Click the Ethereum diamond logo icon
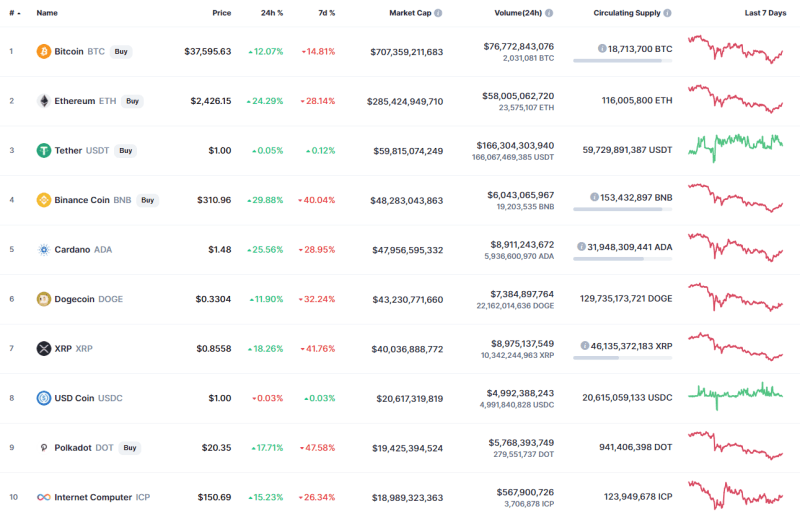This screenshot has width=800, height=517. click(x=44, y=101)
